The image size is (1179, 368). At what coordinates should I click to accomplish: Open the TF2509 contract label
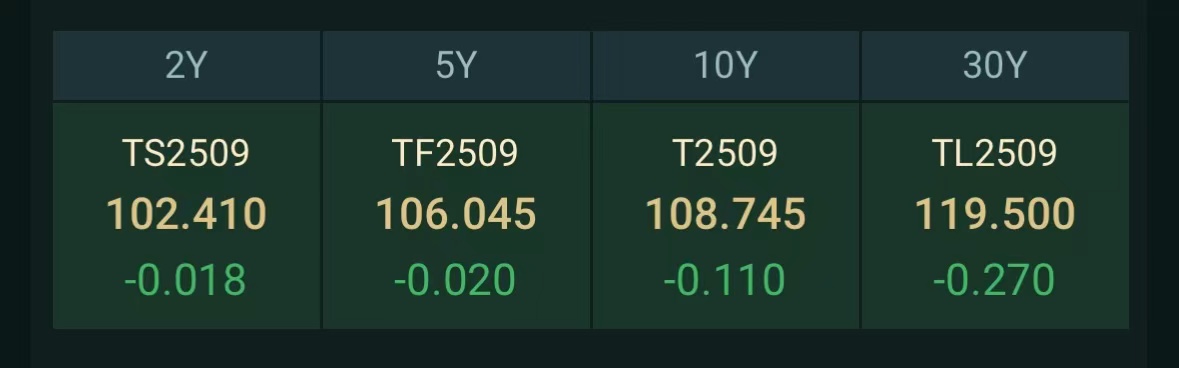pos(455,154)
